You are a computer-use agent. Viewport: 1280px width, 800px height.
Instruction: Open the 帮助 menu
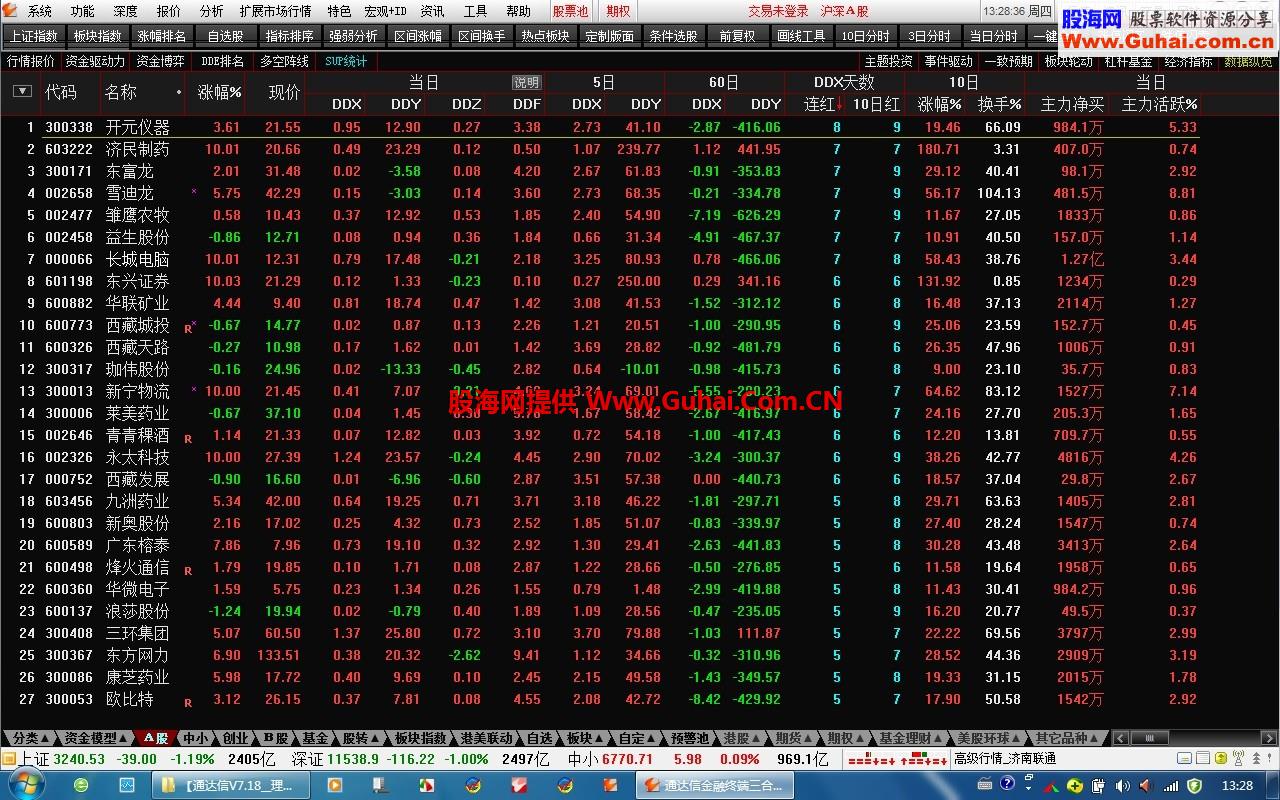518,11
